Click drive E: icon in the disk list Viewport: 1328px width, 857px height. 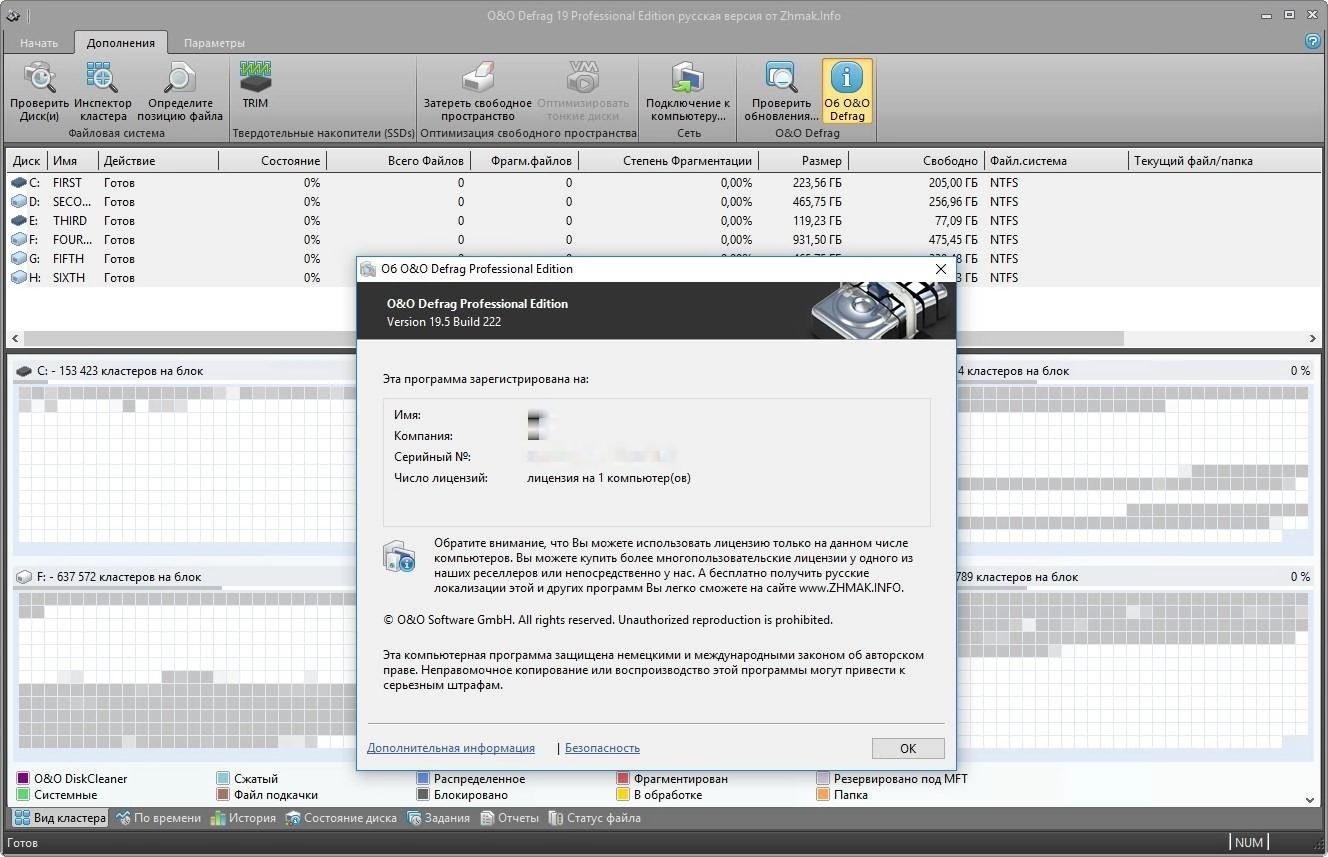(x=20, y=221)
